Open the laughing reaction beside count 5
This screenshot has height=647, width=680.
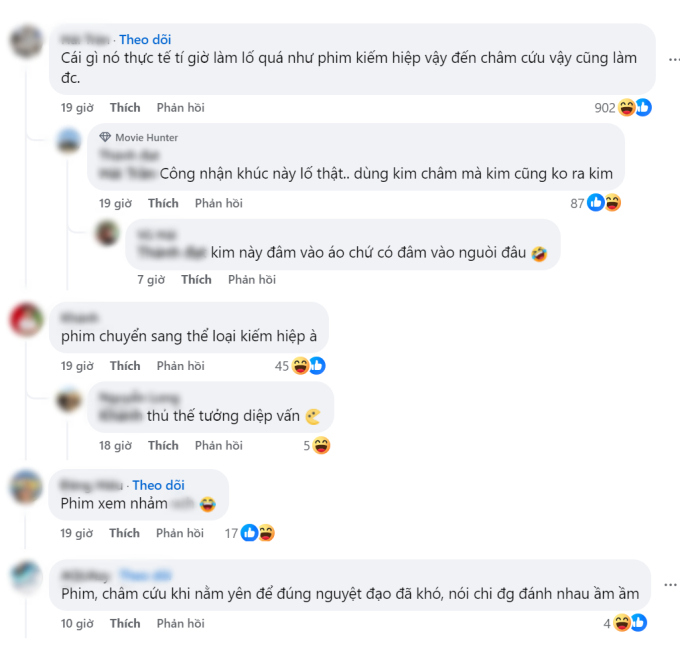coord(321,445)
